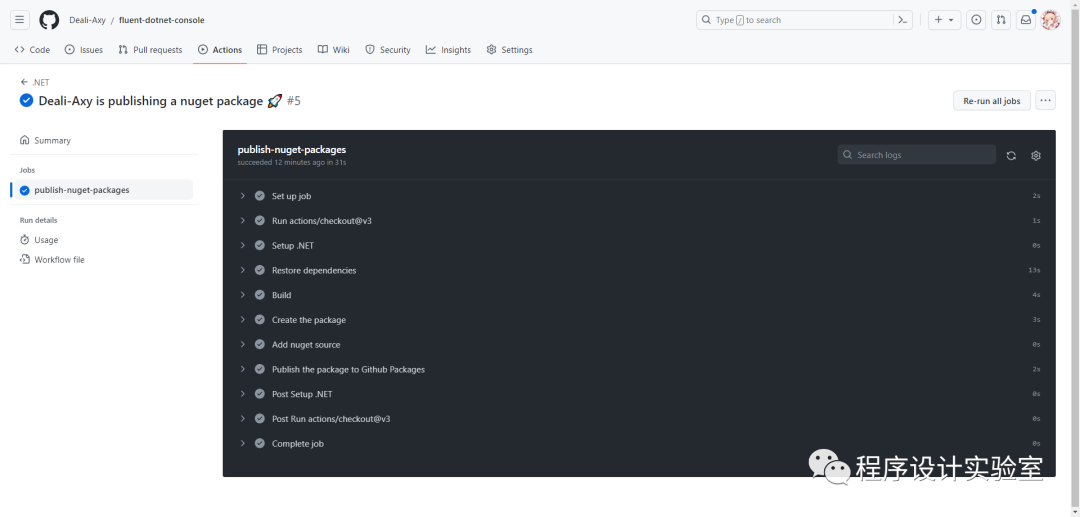Select the Actions tab

pyautogui.click(x=220, y=50)
